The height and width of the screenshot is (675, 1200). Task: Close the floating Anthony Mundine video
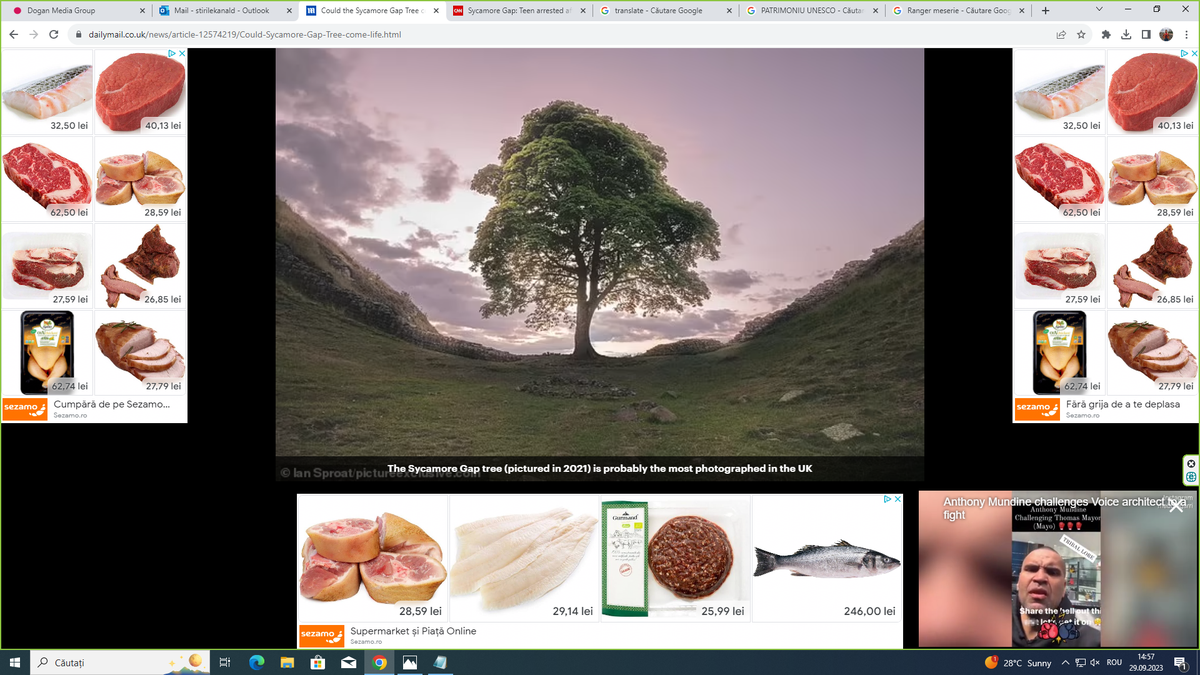click(1176, 506)
